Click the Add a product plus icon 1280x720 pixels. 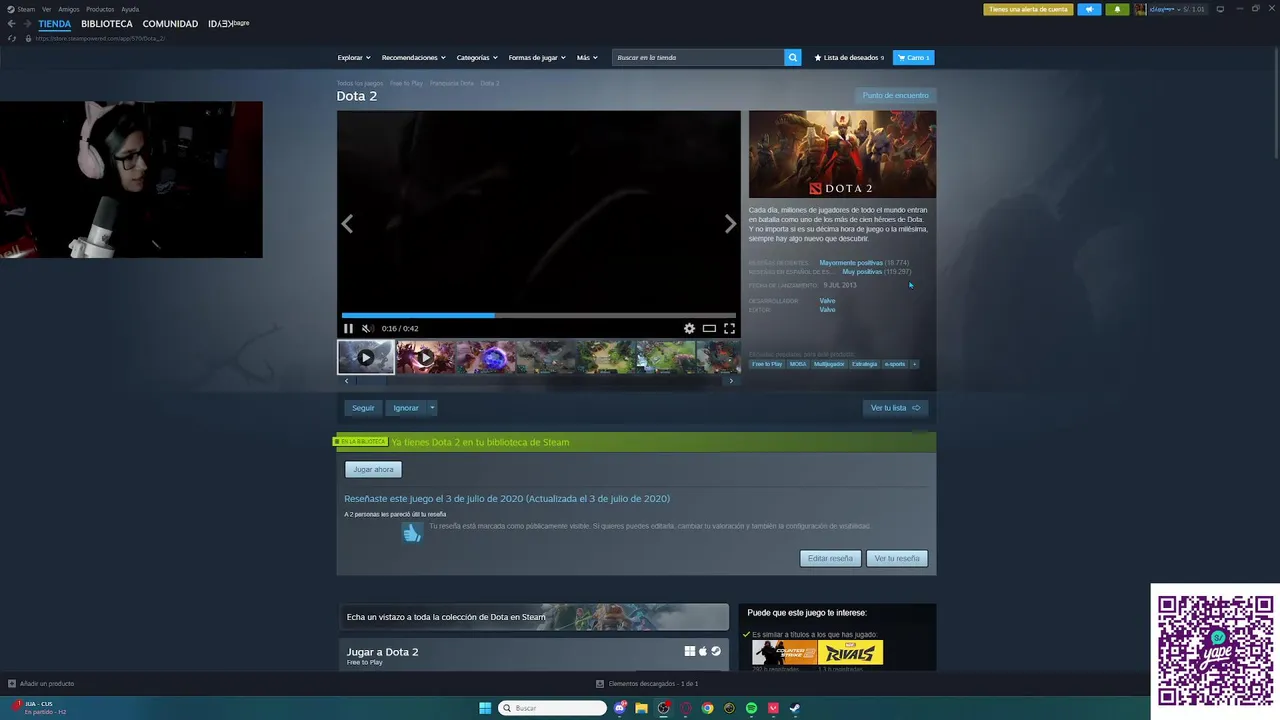point(12,683)
